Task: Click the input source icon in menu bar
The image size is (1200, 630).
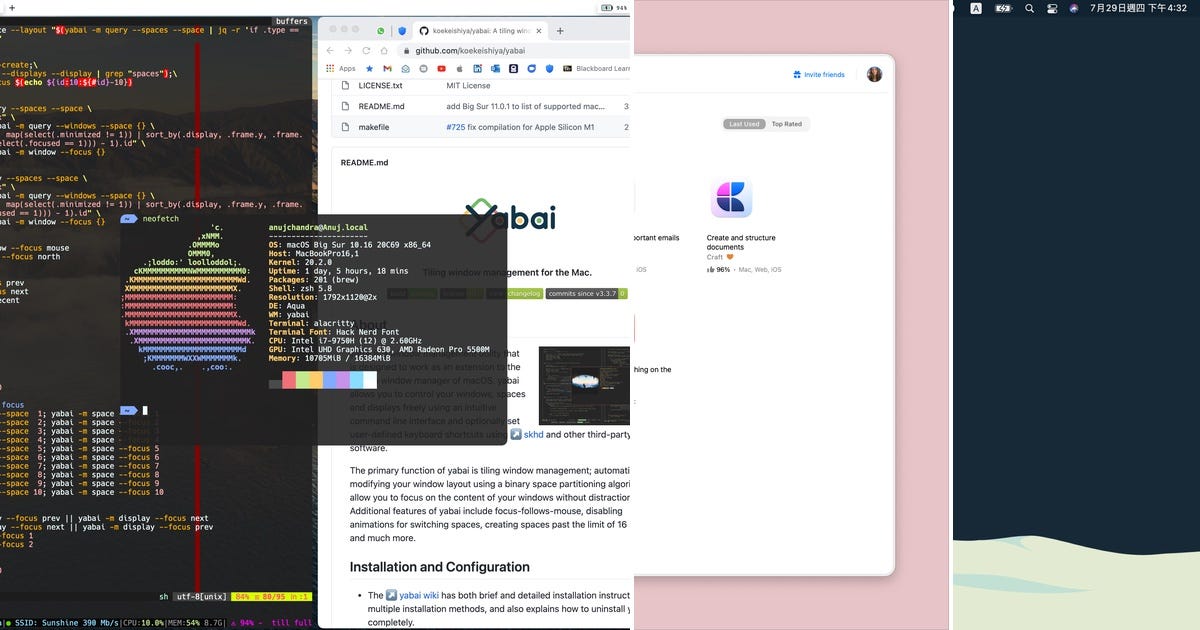Action: click(977, 10)
